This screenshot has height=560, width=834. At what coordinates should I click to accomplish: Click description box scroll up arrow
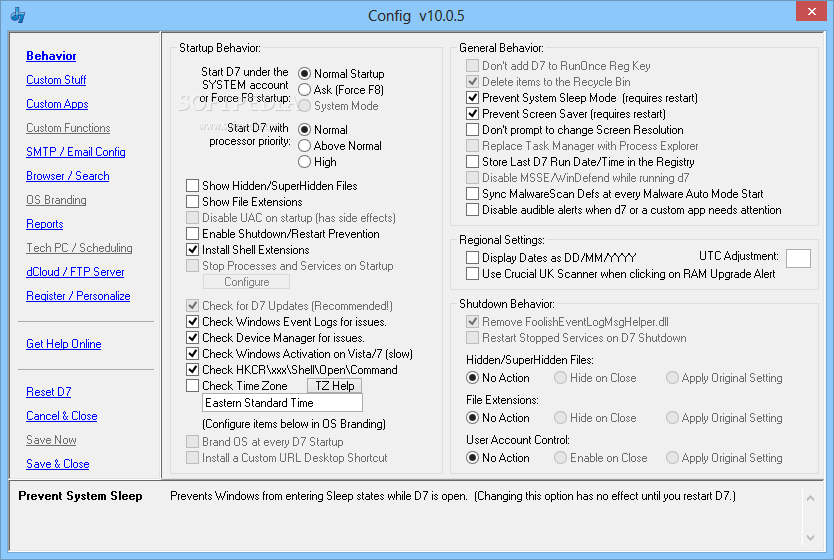810,498
